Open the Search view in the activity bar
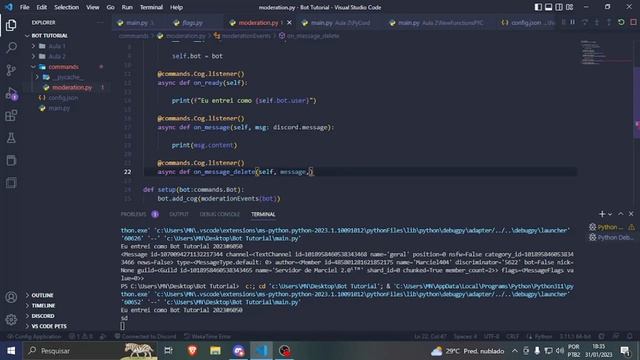640x360 pixels. click(x=11, y=48)
